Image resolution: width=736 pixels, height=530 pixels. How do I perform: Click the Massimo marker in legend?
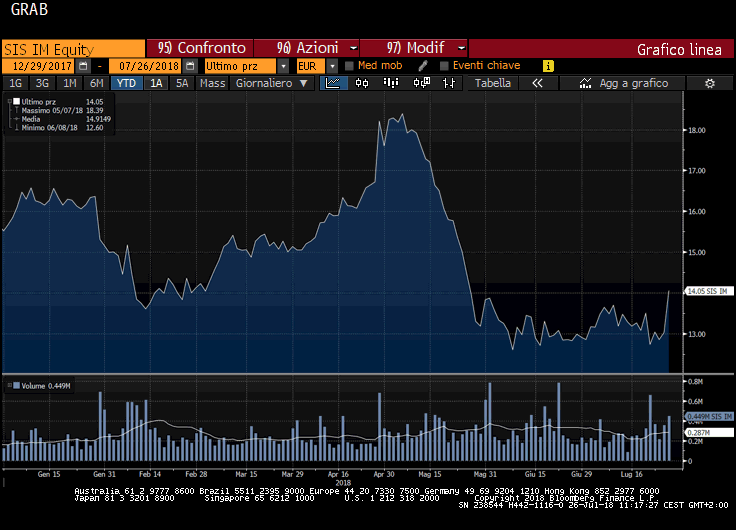[x=16, y=110]
